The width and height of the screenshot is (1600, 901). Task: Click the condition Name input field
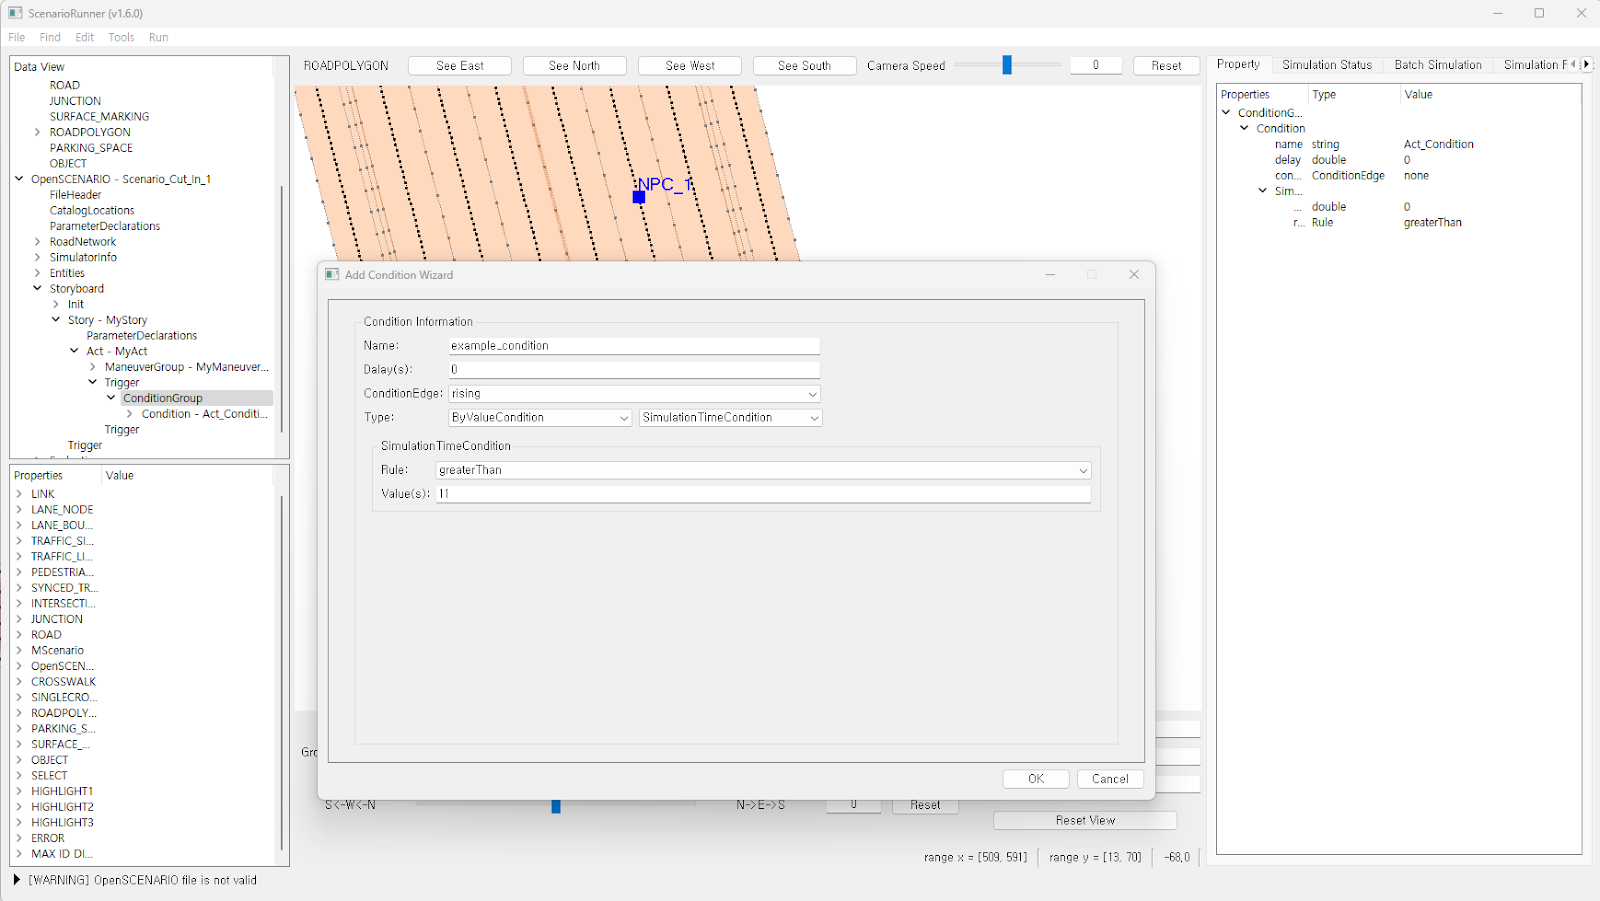[x=634, y=346]
